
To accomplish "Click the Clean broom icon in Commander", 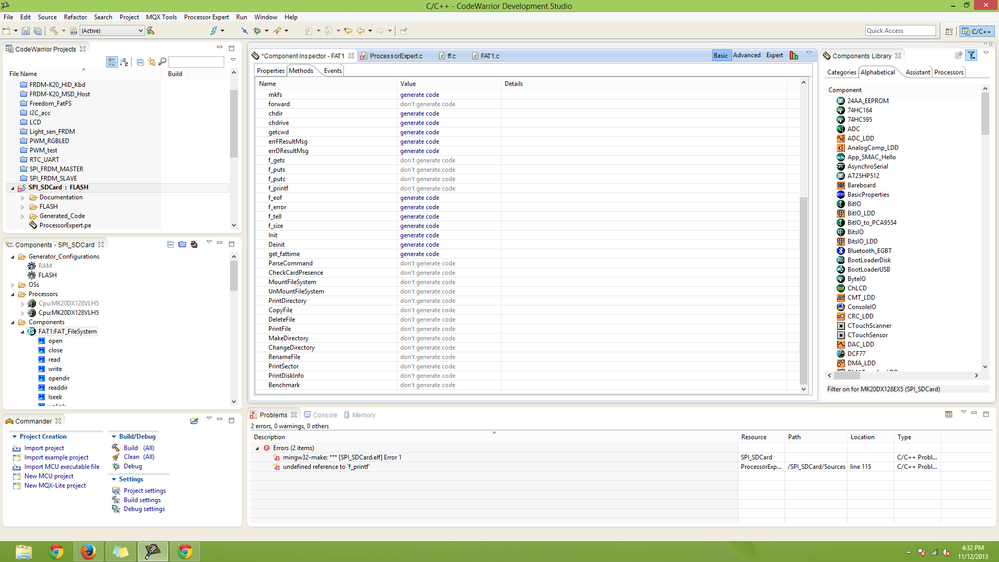I will tap(116, 457).
